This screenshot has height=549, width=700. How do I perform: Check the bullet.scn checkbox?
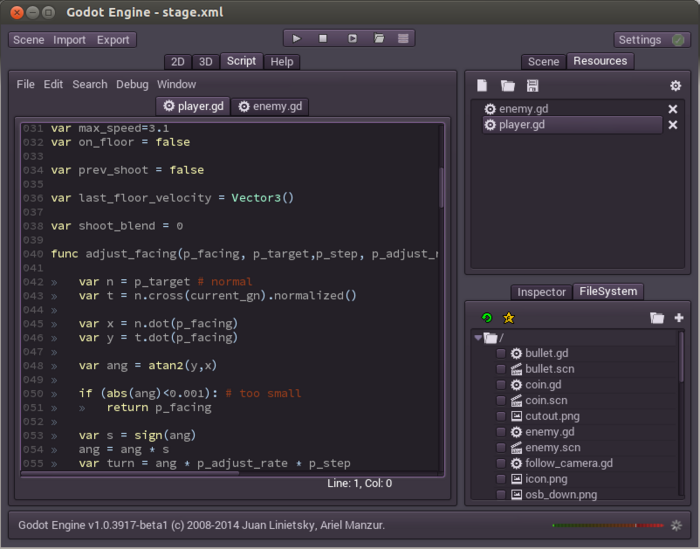pyautogui.click(x=501, y=369)
